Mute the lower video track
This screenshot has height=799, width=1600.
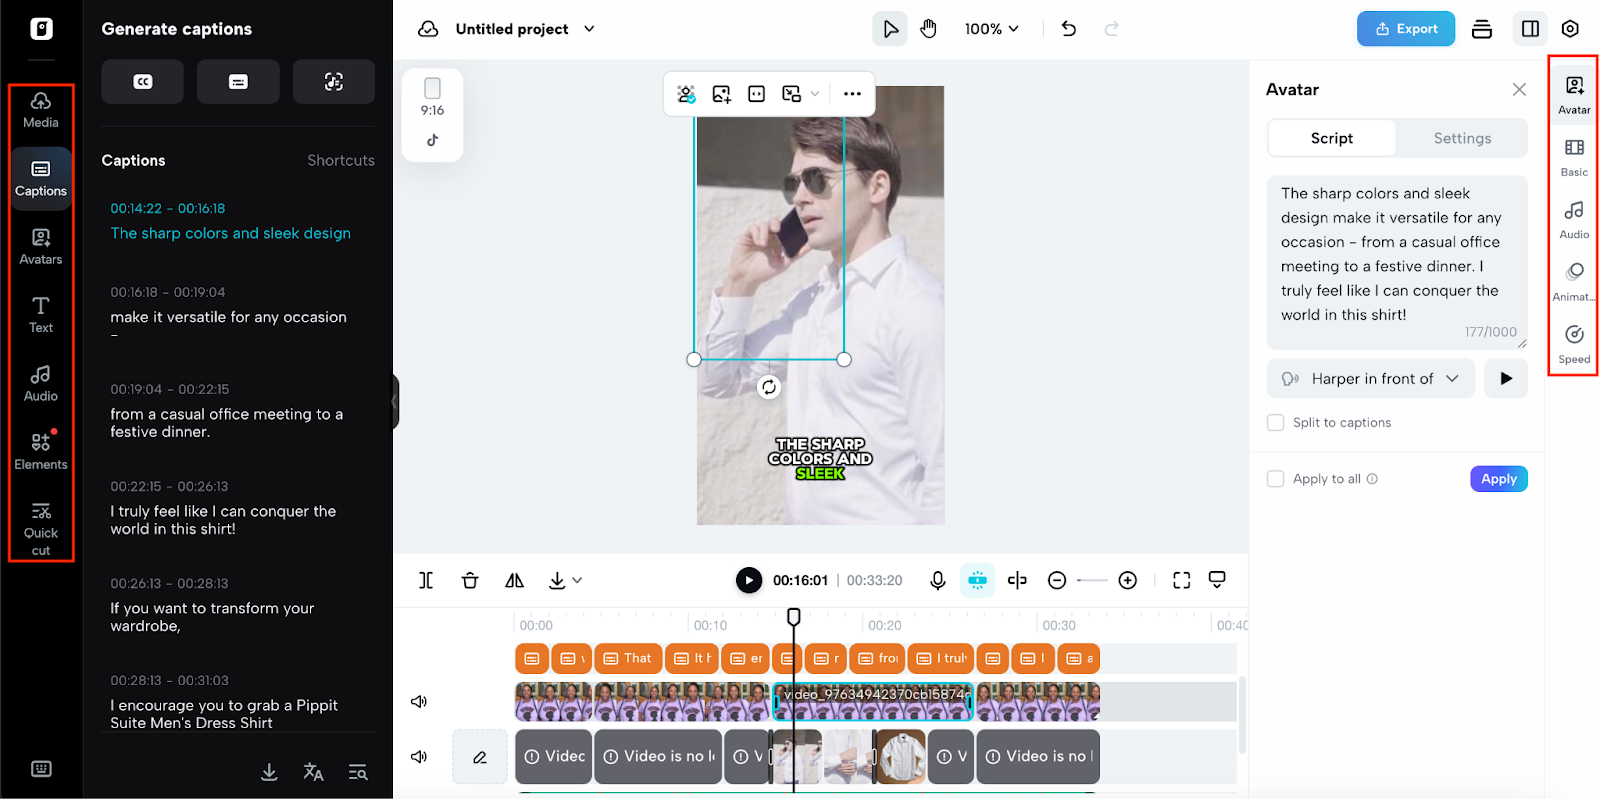(419, 757)
